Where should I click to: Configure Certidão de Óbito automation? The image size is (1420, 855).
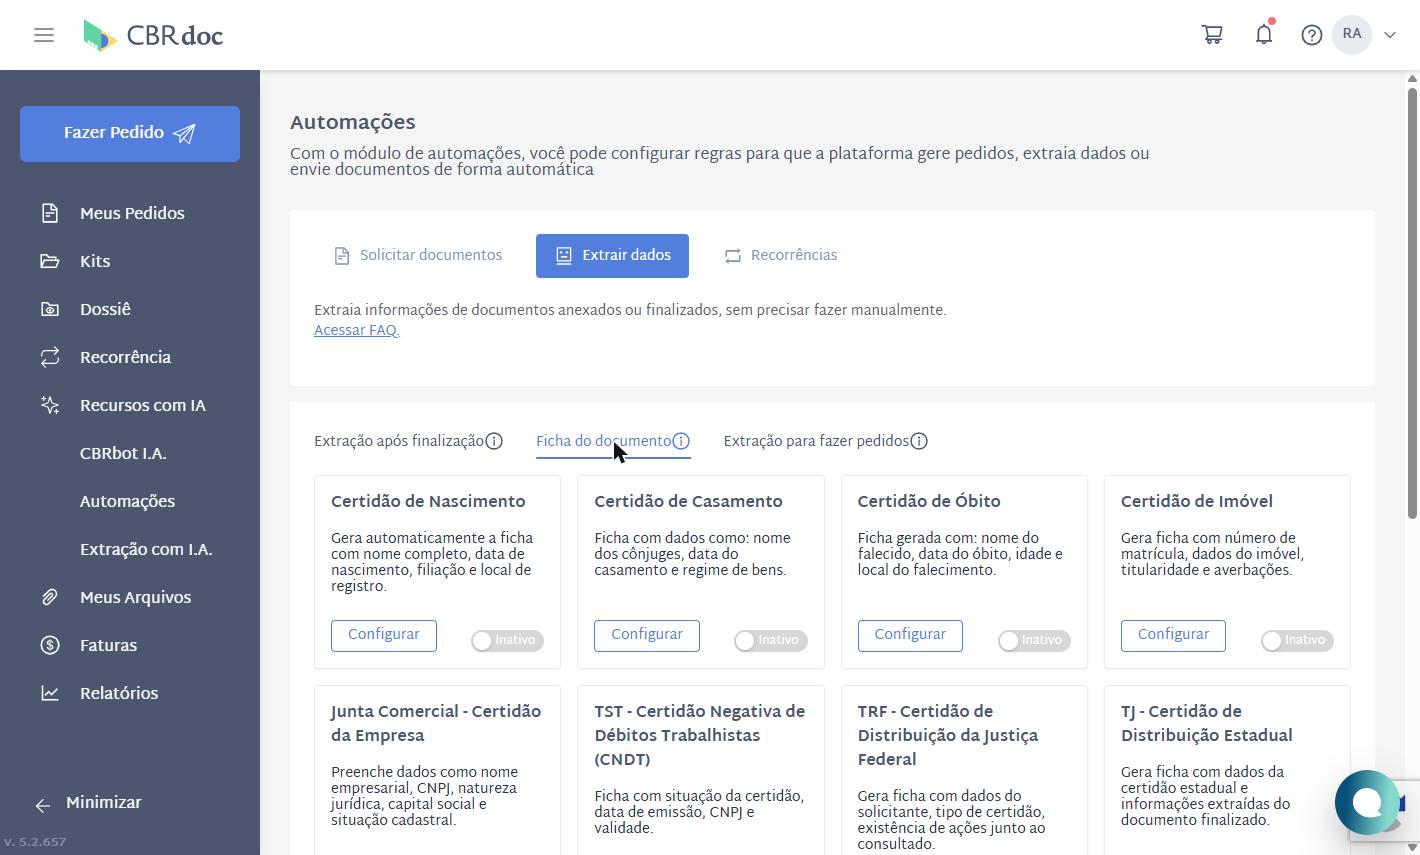tap(910, 635)
